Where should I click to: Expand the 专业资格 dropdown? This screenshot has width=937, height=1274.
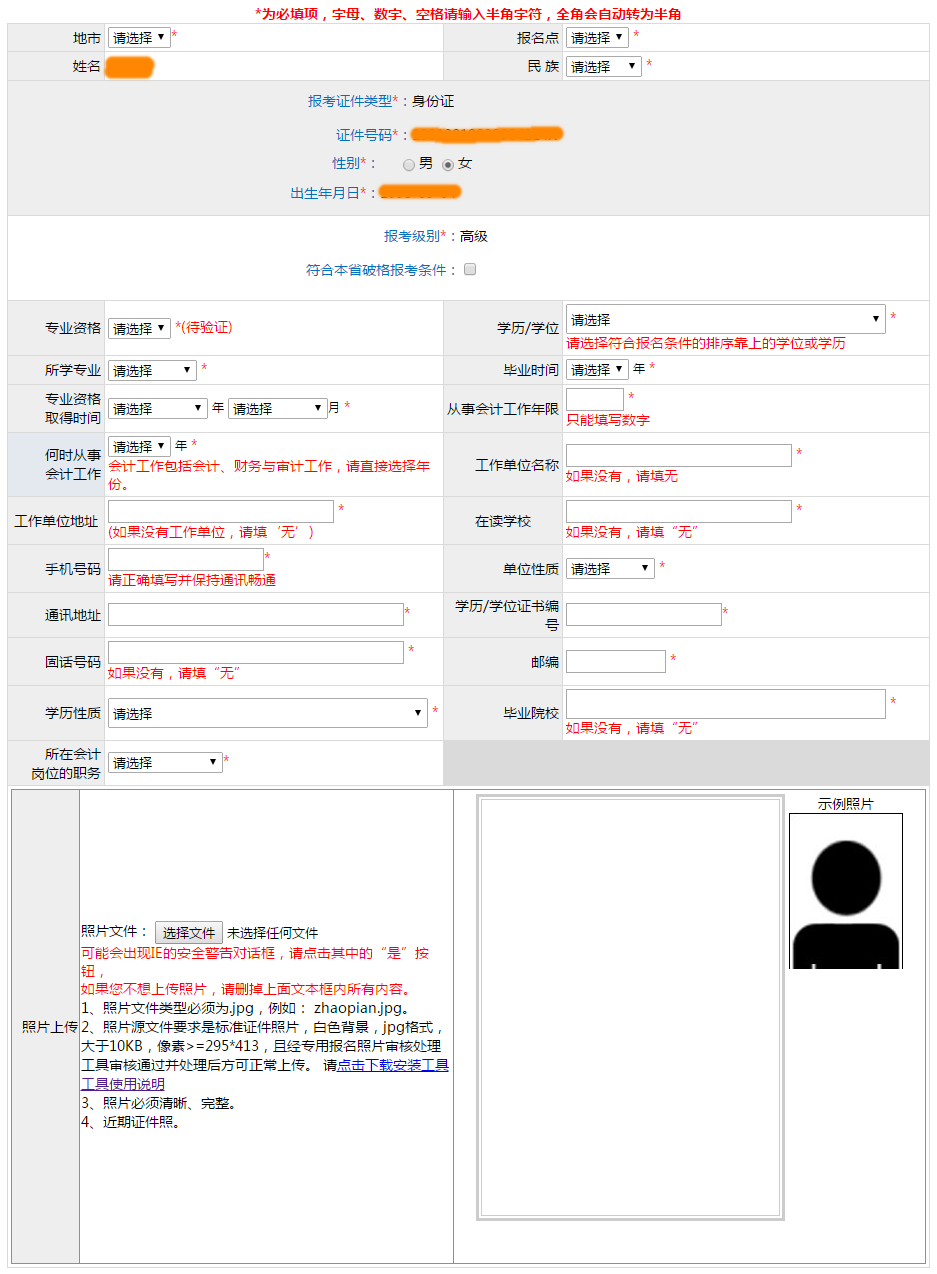click(139, 328)
